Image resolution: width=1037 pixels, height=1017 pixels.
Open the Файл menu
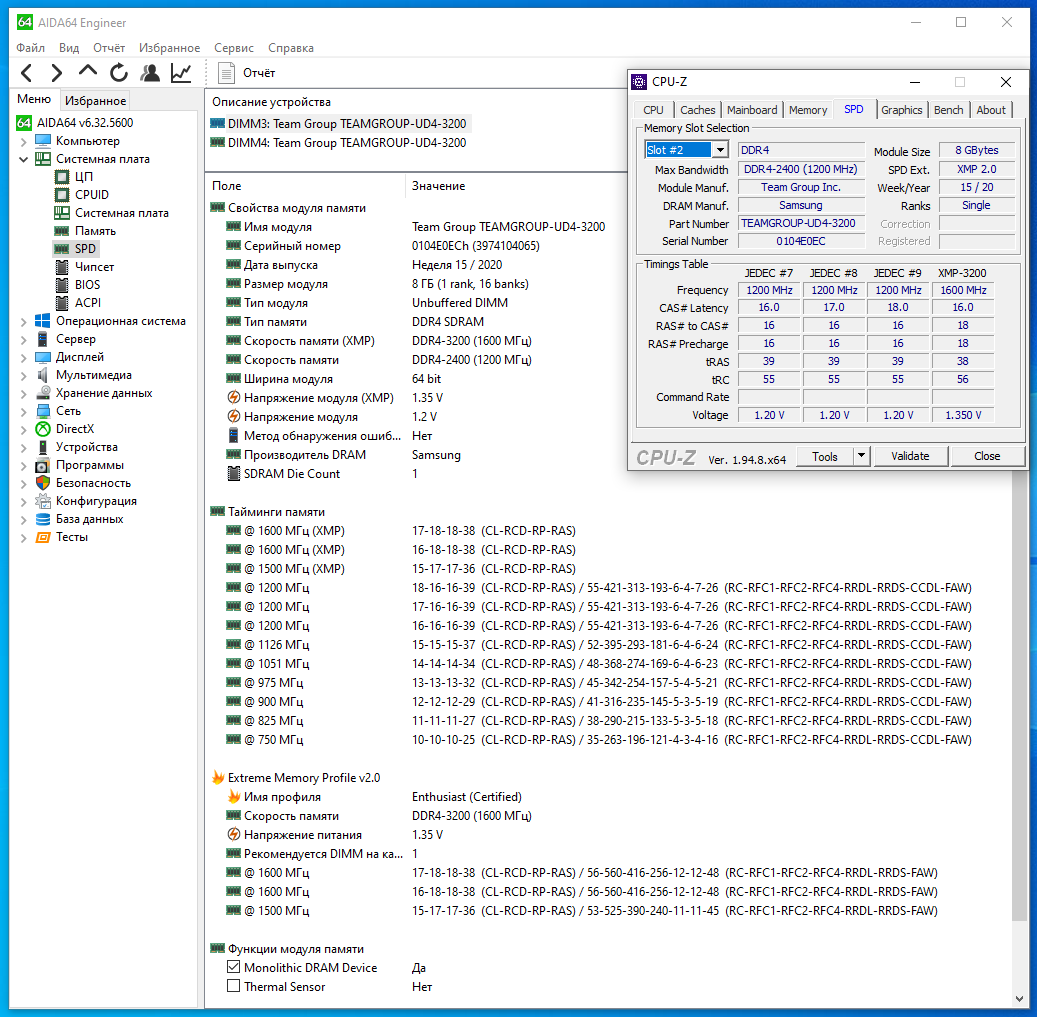click(30, 48)
